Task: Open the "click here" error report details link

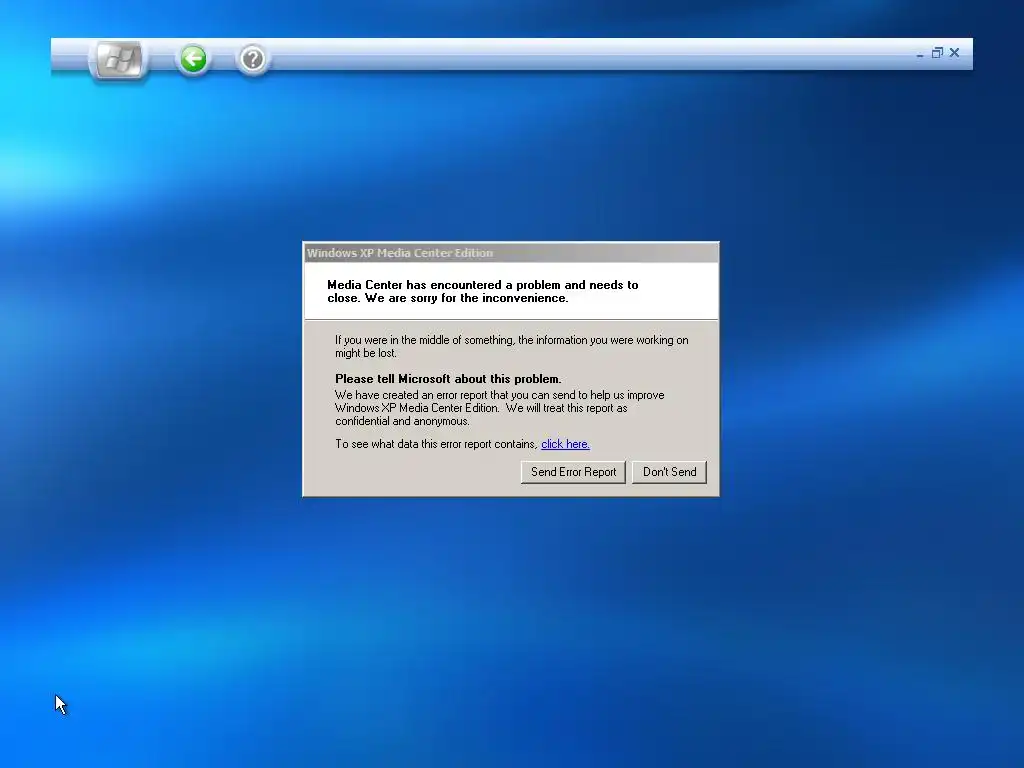Action: tap(565, 444)
